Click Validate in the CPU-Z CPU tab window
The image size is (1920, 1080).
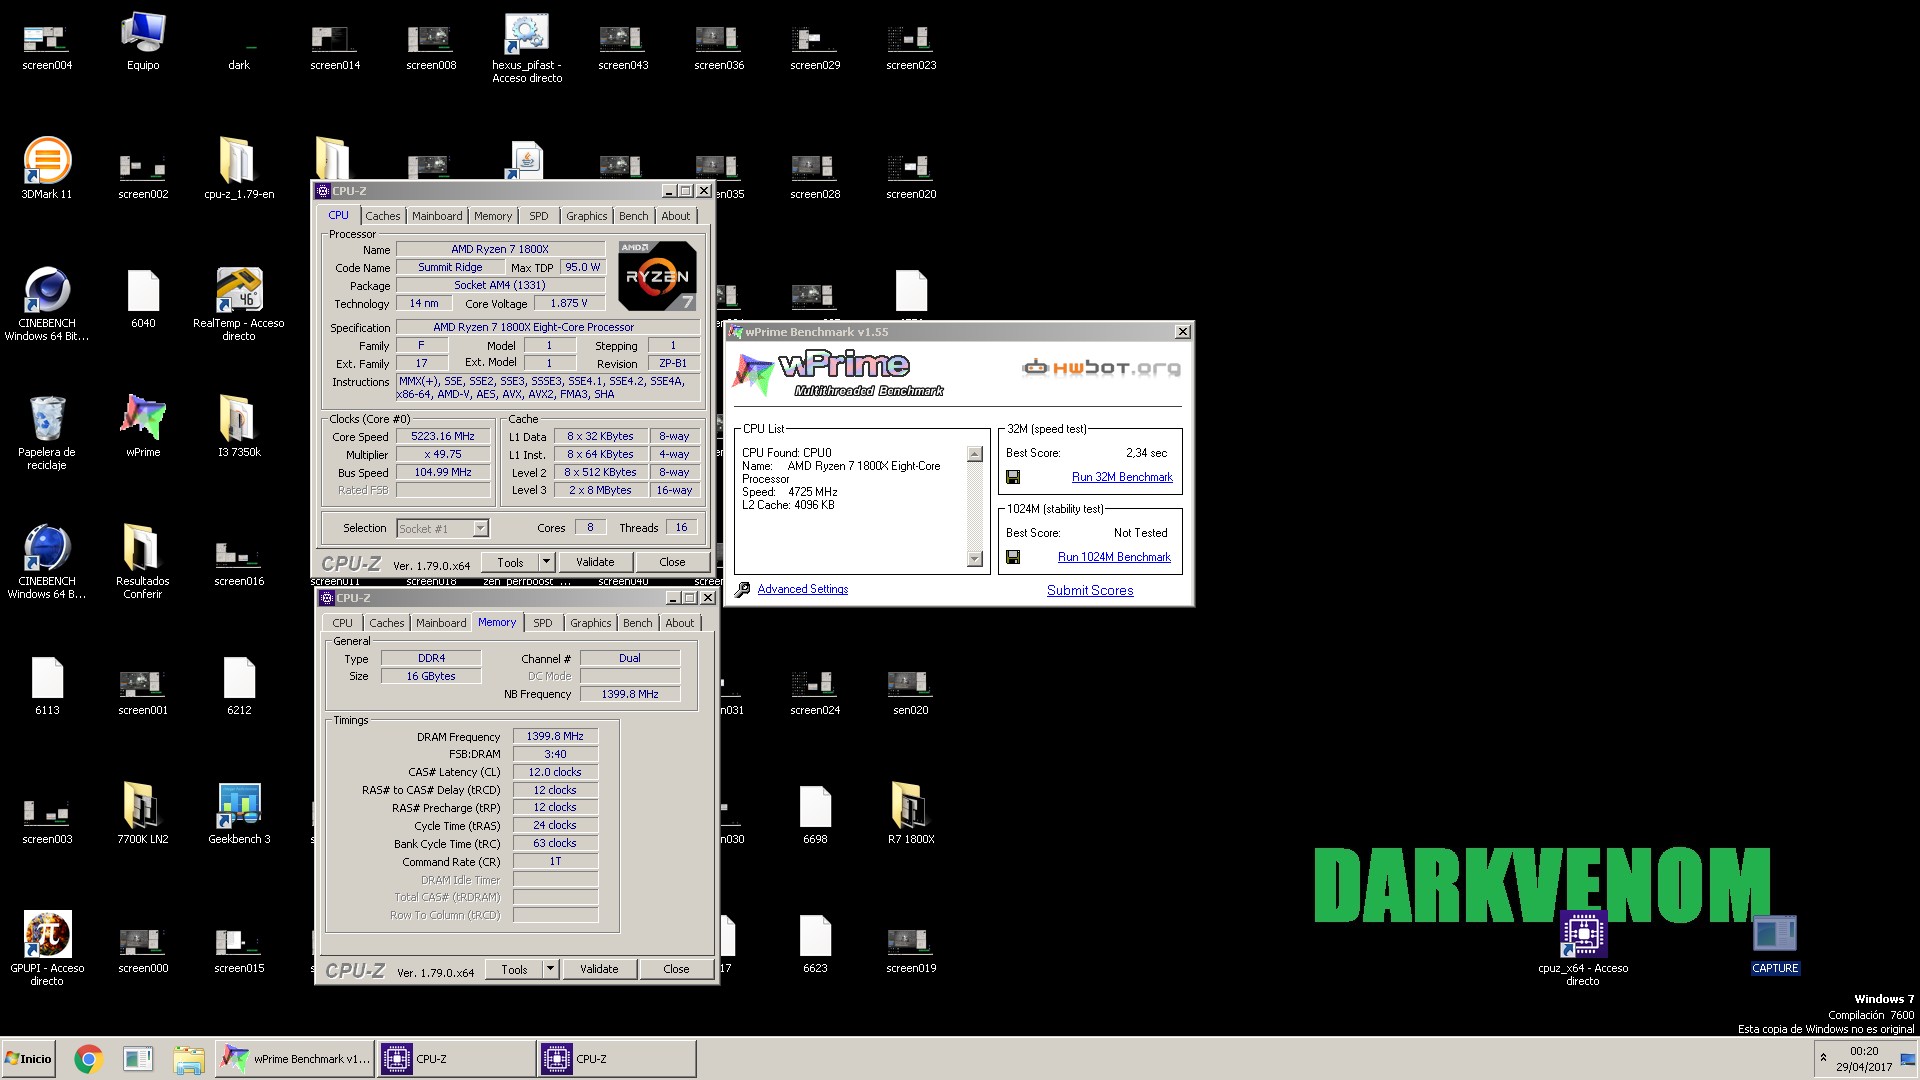595,562
